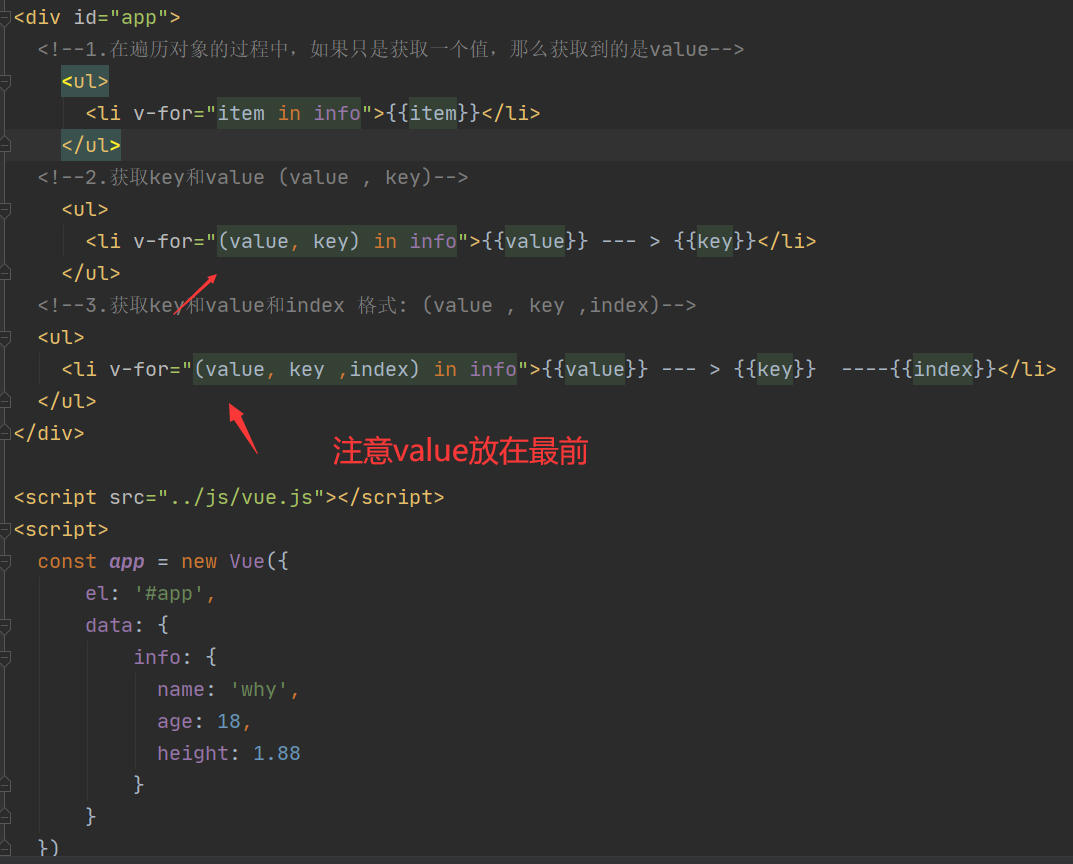Click the "name" property key
Viewport: 1073px width, 864px height.
181,690
